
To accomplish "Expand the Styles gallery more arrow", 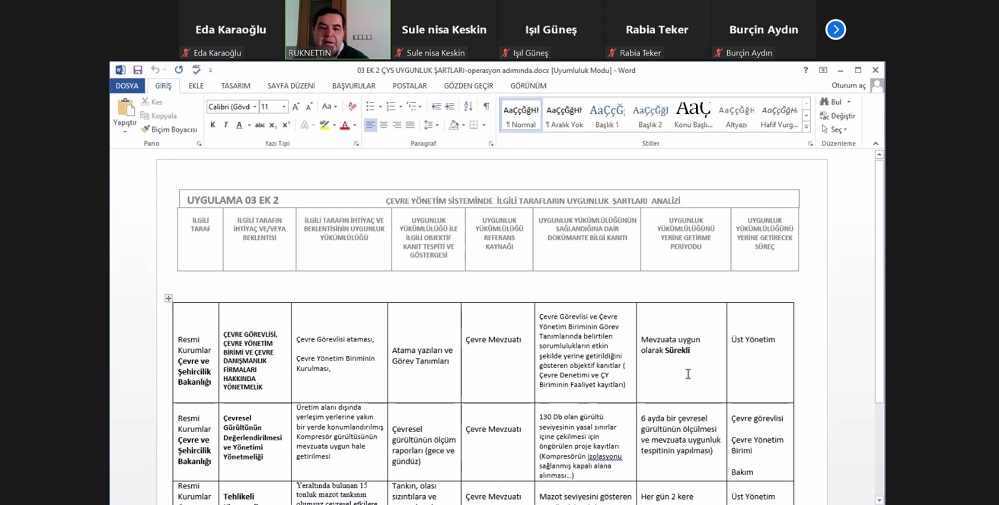I will [x=806, y=127].
